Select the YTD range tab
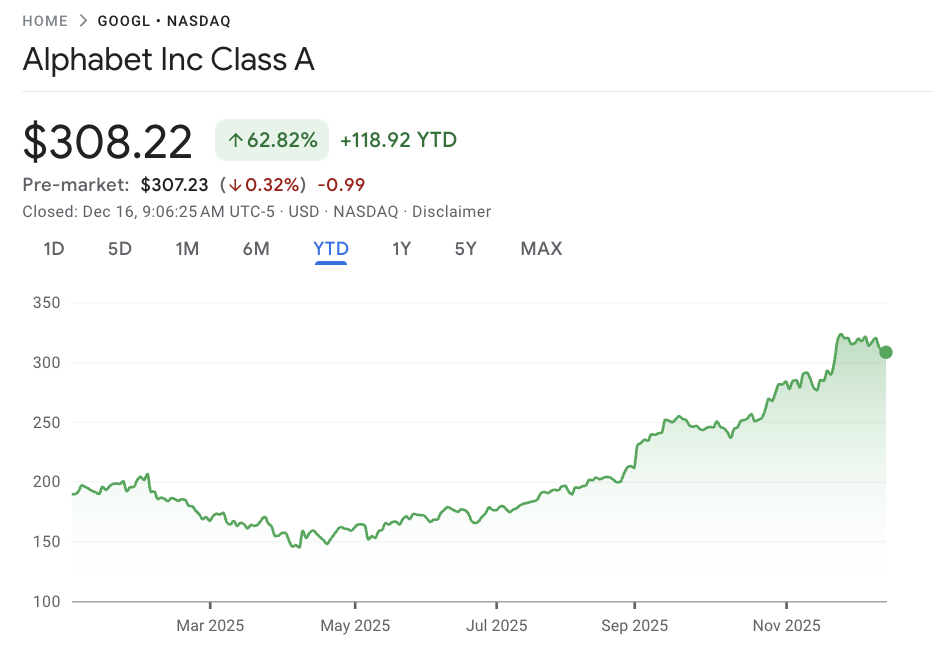Screen dimensions: 934x654 (x=331, y=249)
